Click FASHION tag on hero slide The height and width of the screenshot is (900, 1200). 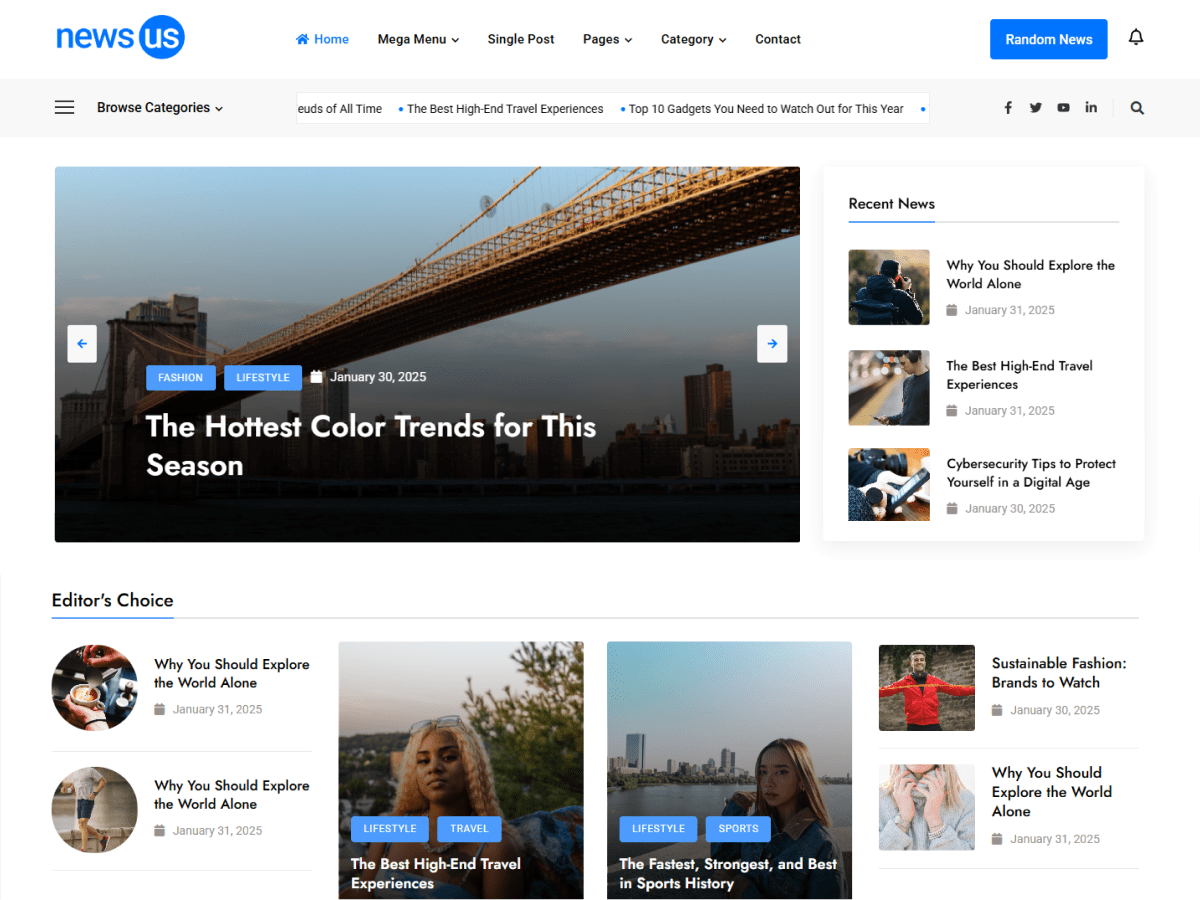(x=180, y=378)
